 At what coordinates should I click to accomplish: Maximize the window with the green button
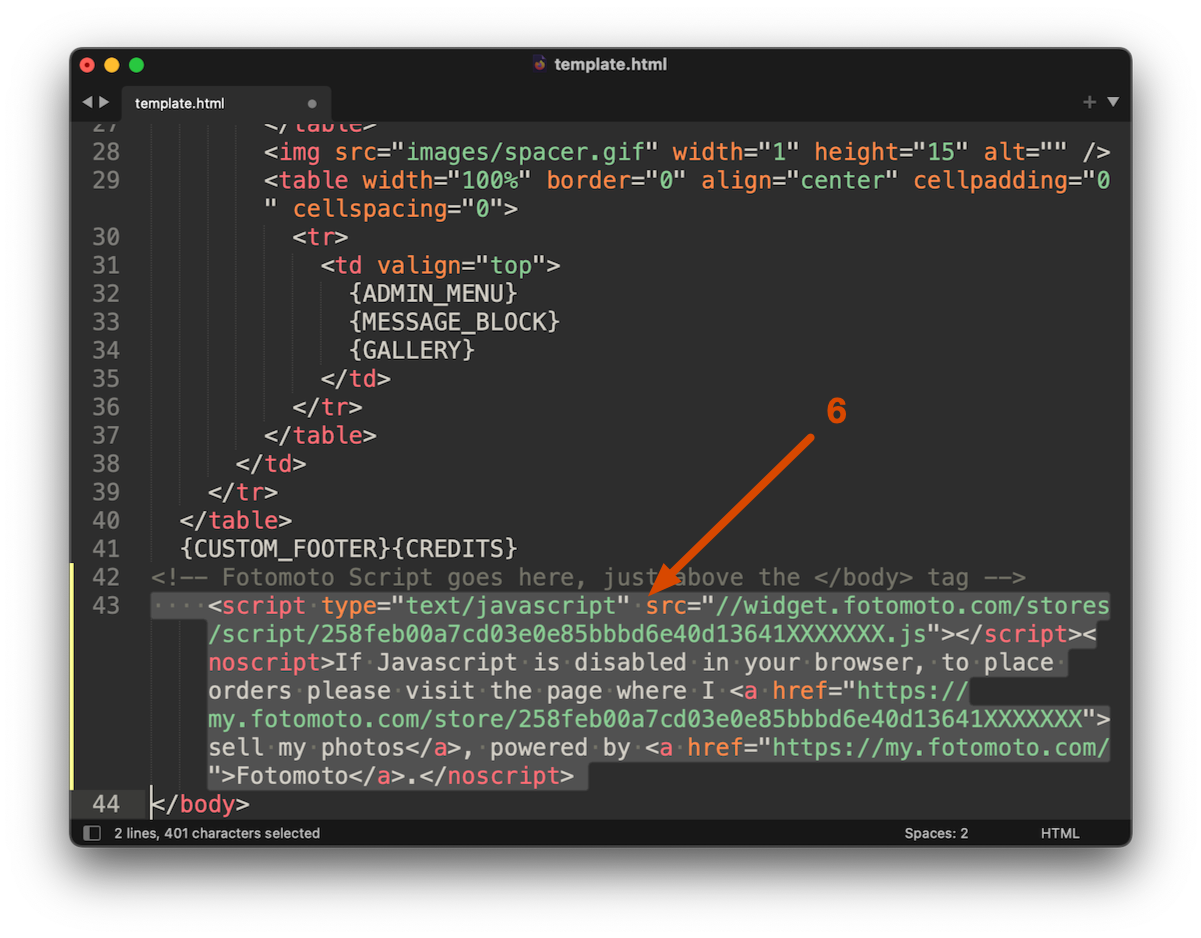click(x=137, y=65)
